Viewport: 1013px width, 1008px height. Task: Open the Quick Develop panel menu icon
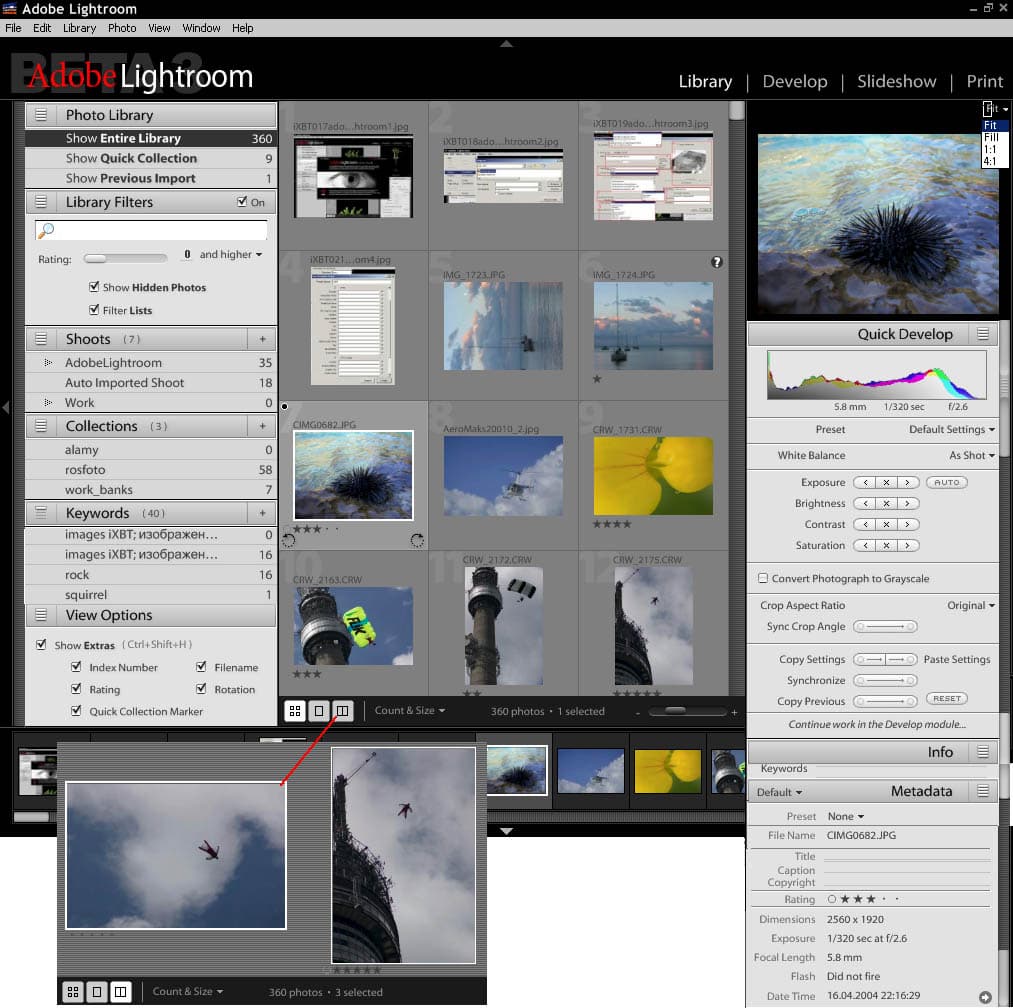click(x=983, y=334)
